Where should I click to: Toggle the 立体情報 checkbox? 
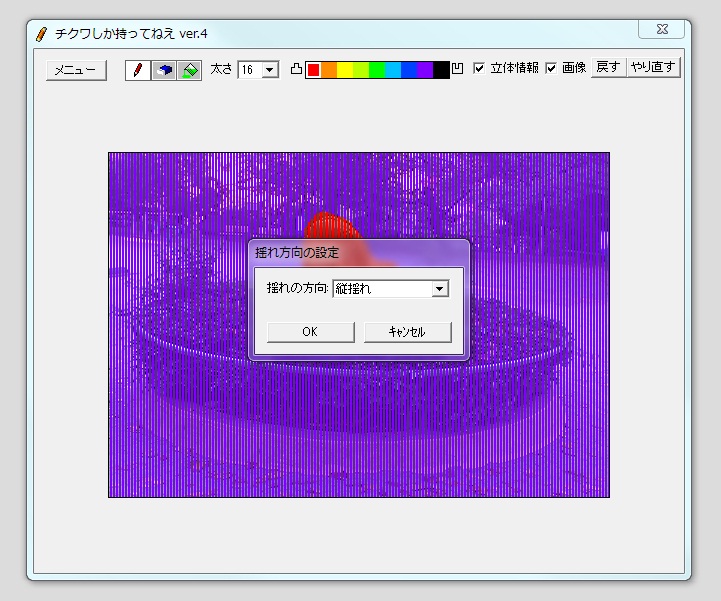(x=479, y=69)
